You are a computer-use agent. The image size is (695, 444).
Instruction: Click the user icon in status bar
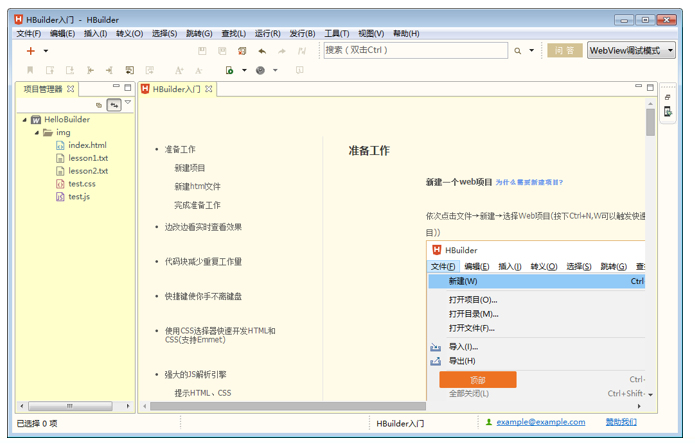pos(489,423)
